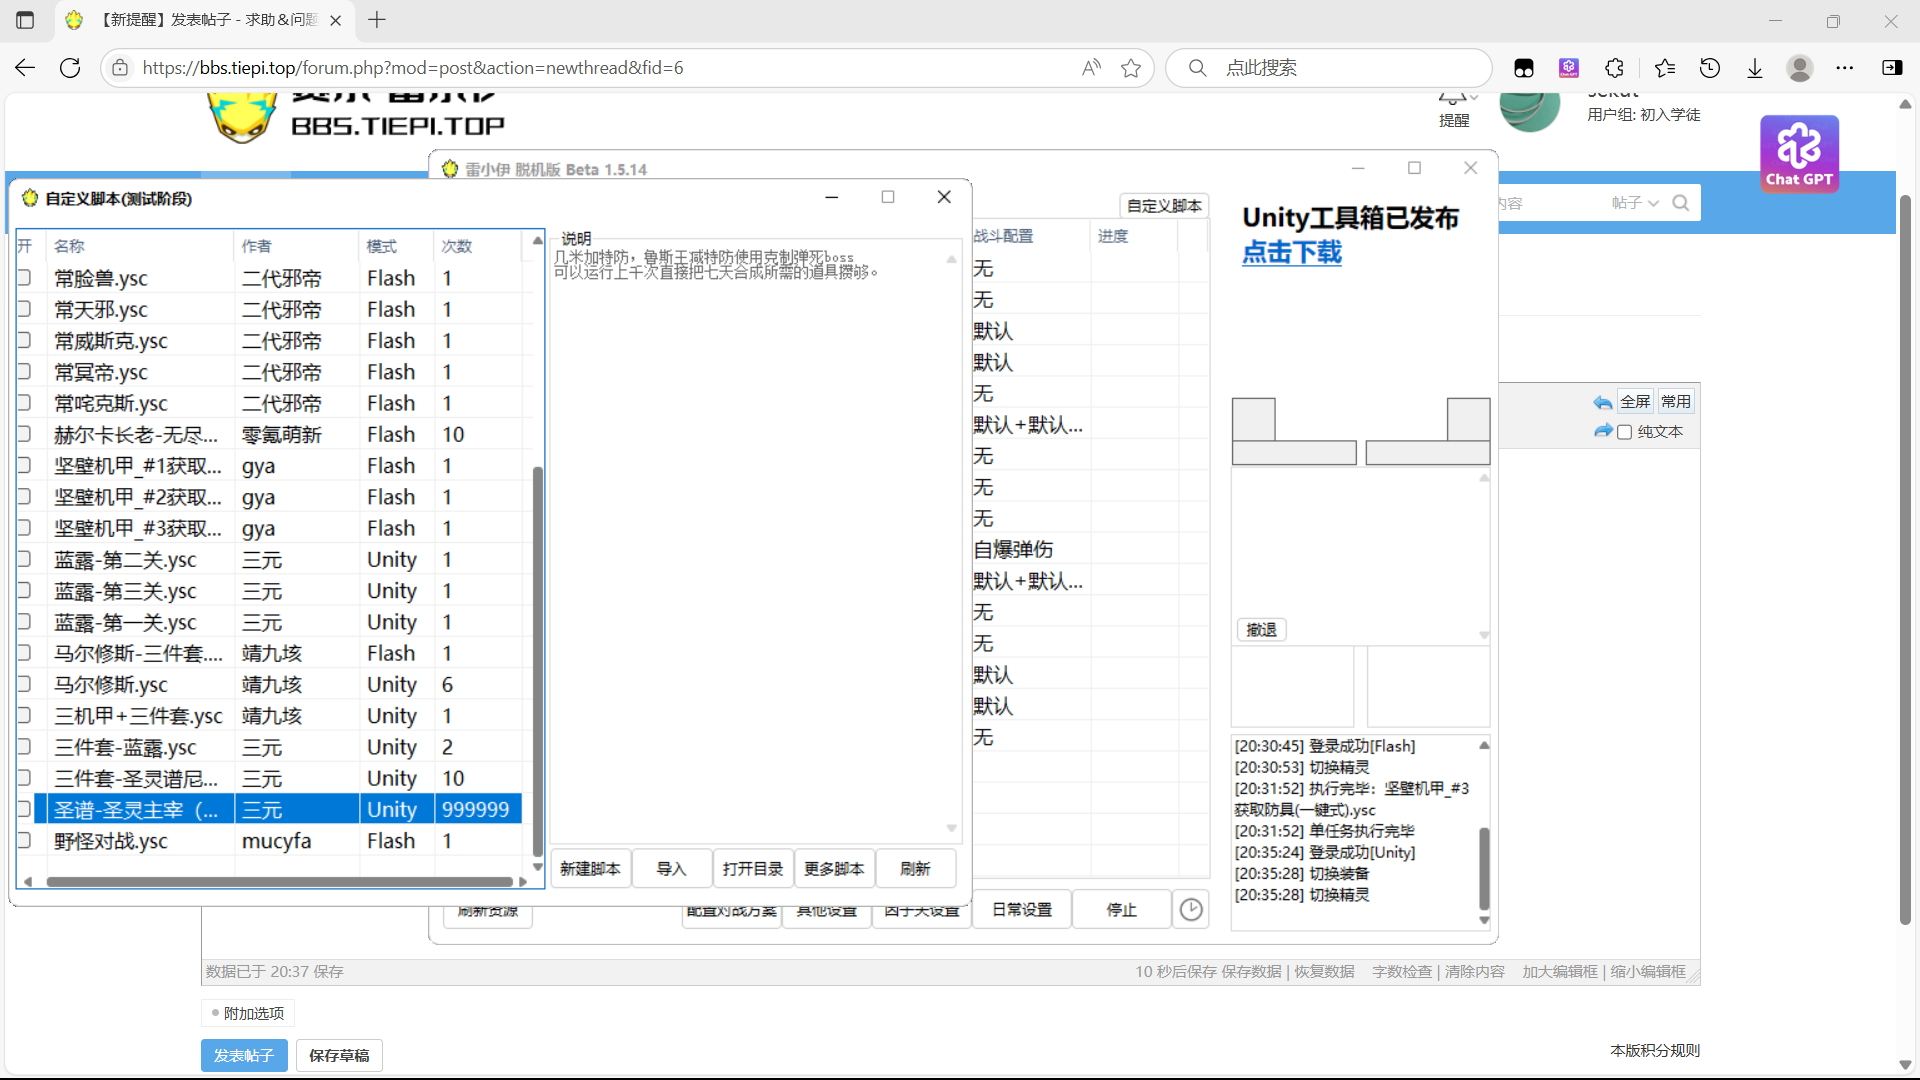Click 停止 stop button
Screen dimensions: 1920x1080
coord(1121,910)
